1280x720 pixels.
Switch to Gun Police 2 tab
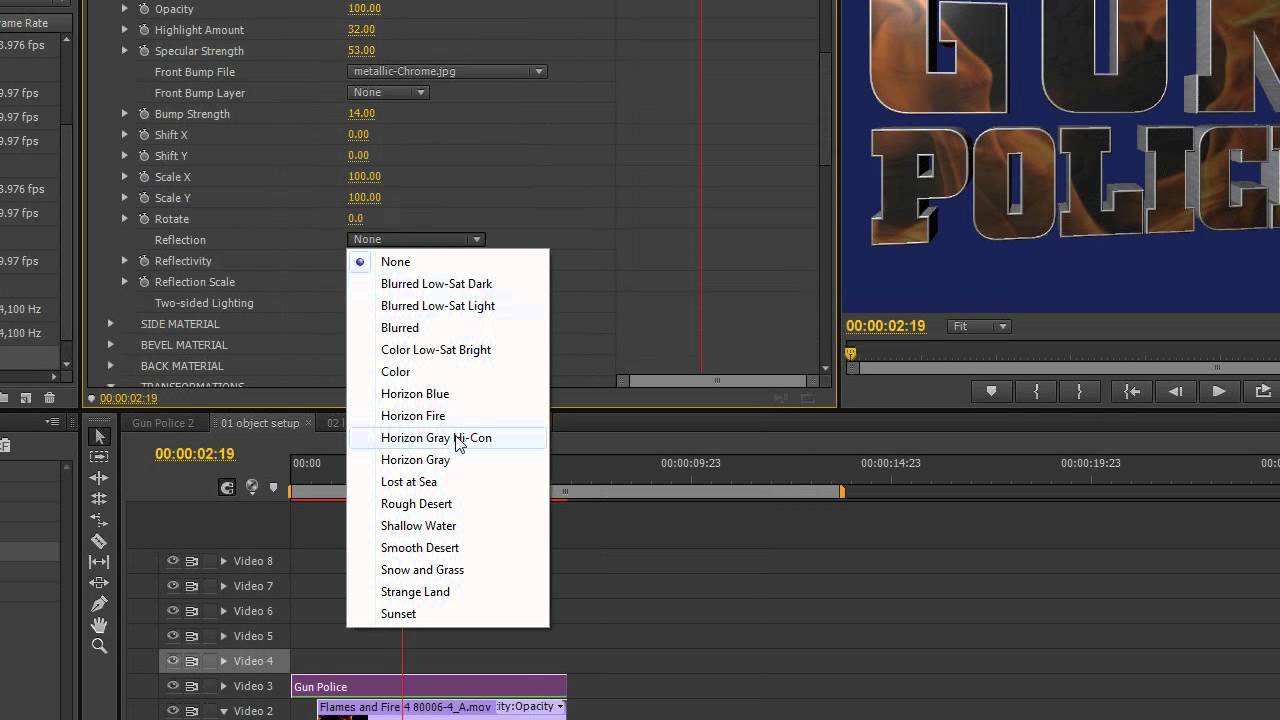163,423
